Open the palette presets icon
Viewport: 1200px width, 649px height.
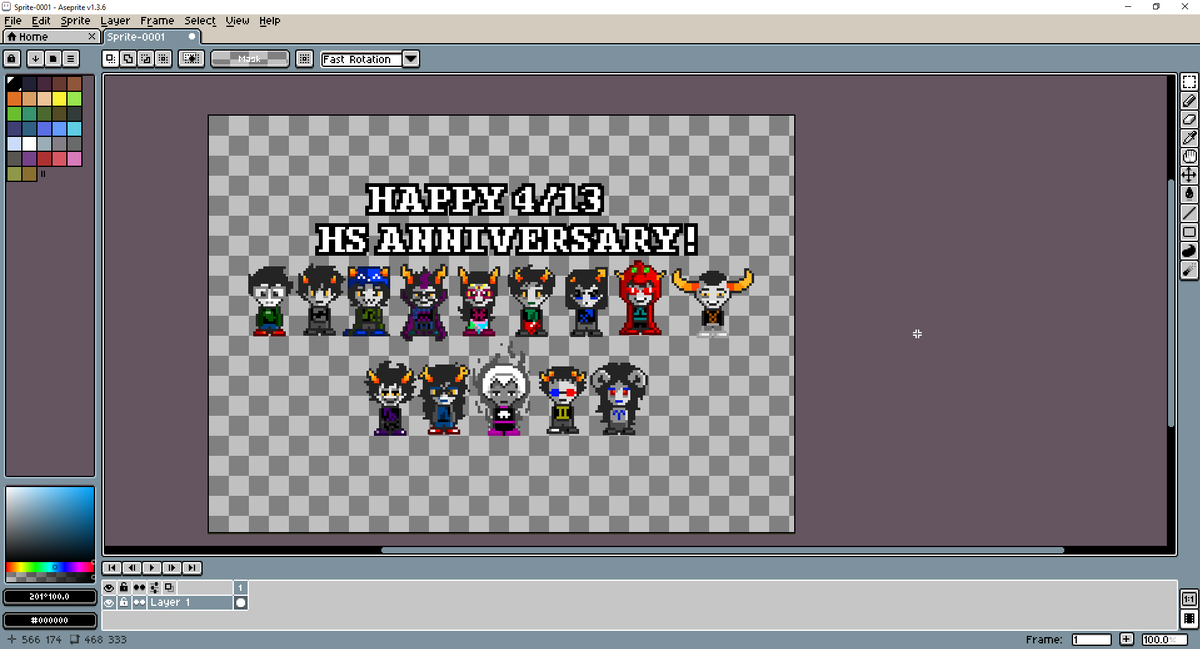tap(53, 59)
